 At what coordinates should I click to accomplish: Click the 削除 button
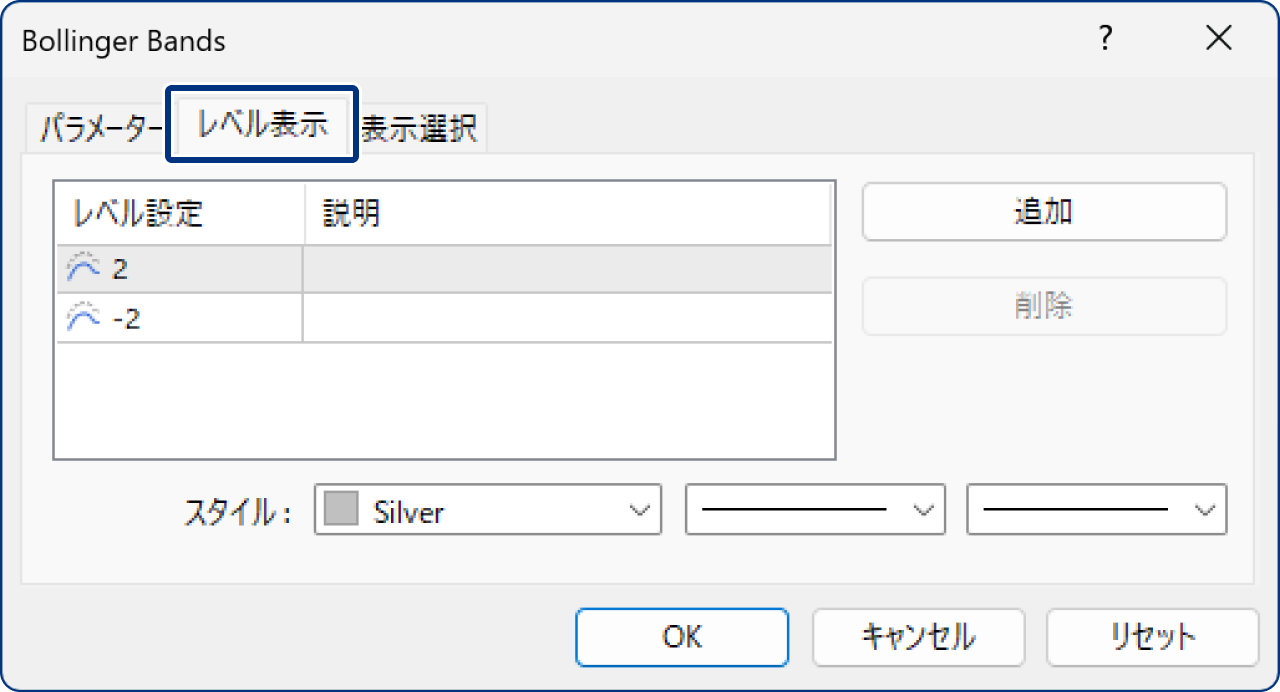coord(1044,306)
